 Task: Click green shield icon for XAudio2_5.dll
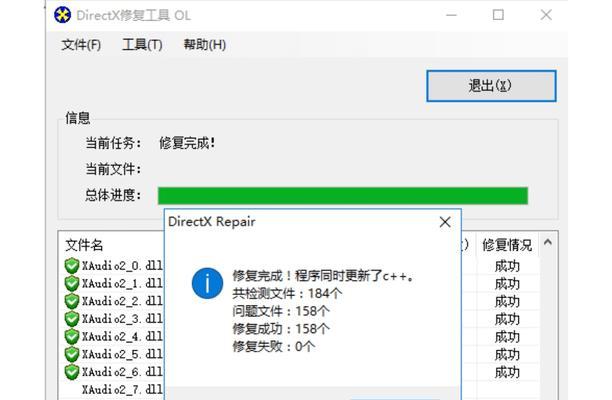[72, 354]
